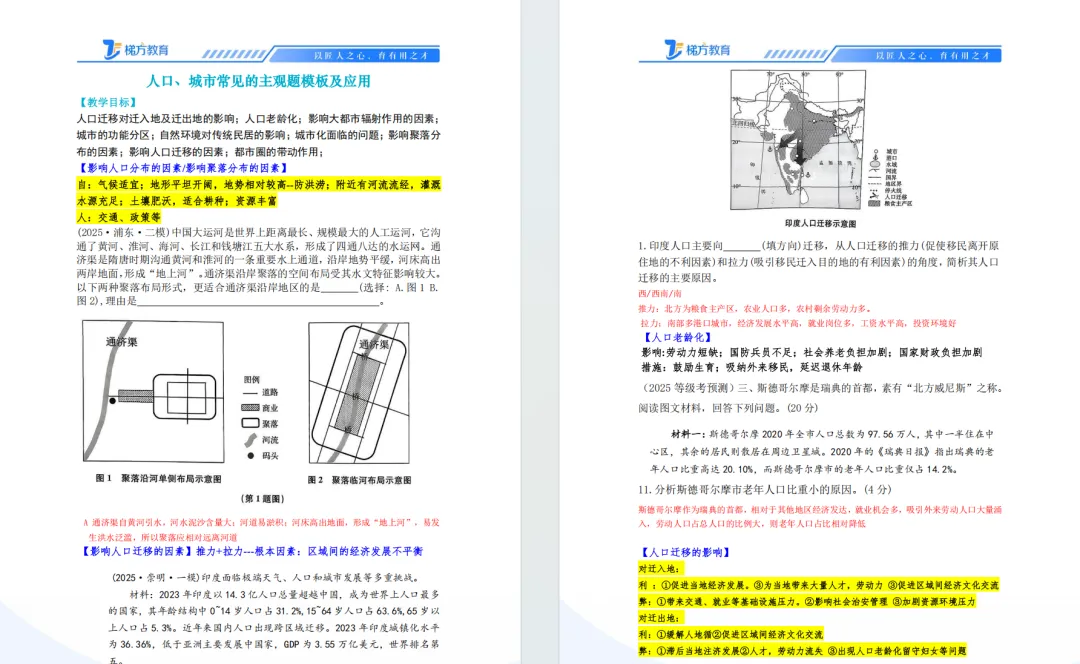Click the caption 印度人口迁移示意图
The image size is (1080, 664).
pyautogui.click(x=820, y=223)
